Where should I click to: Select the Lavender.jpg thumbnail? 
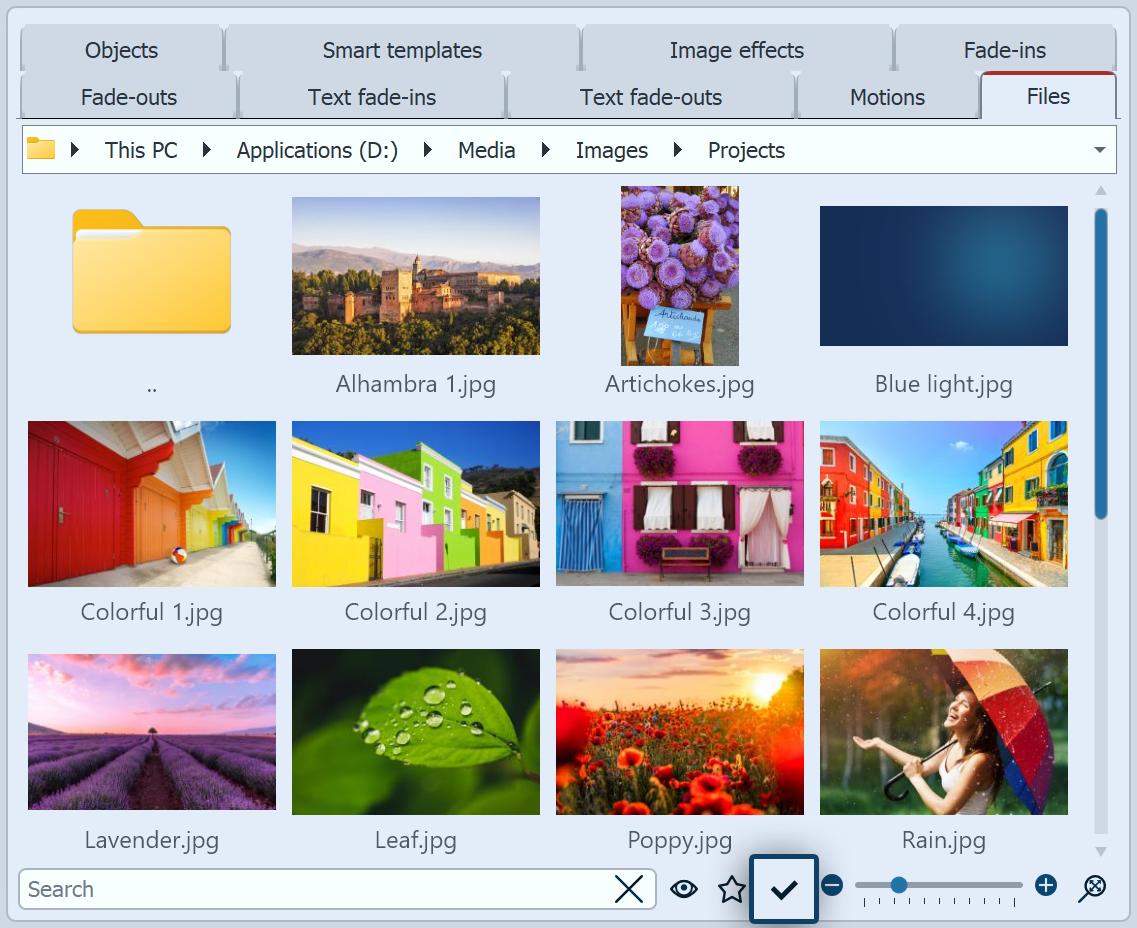[x=151, y=732]
